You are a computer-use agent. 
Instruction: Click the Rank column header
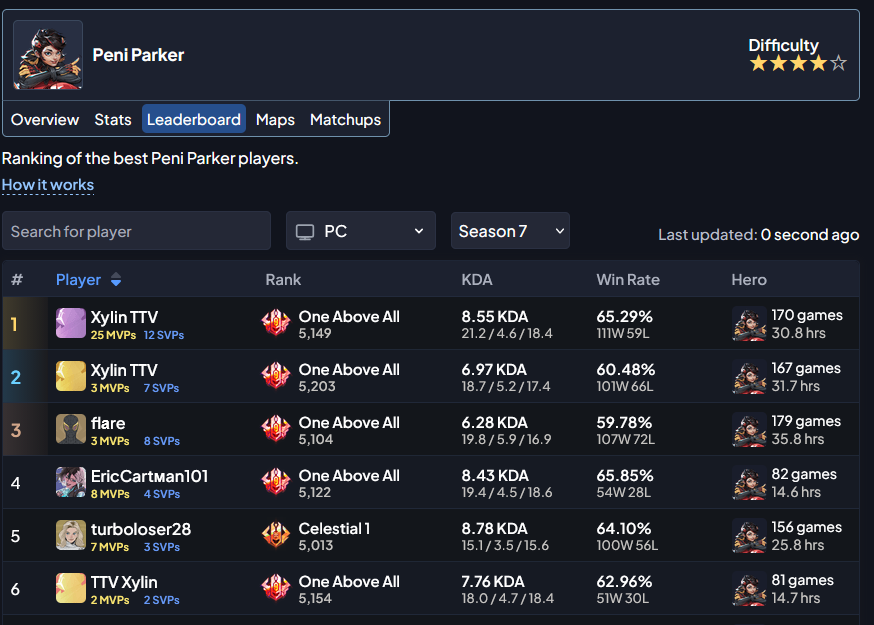click(x=283, y=280)
